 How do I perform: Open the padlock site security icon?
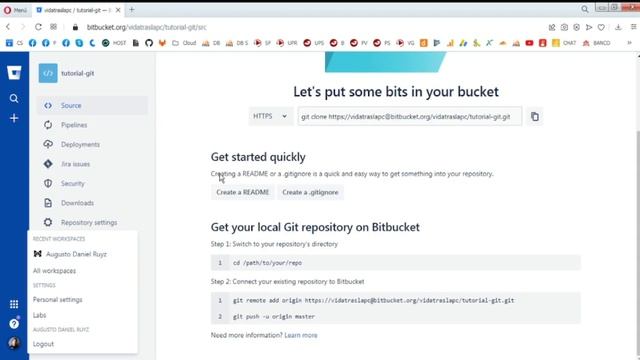[75, 27]
